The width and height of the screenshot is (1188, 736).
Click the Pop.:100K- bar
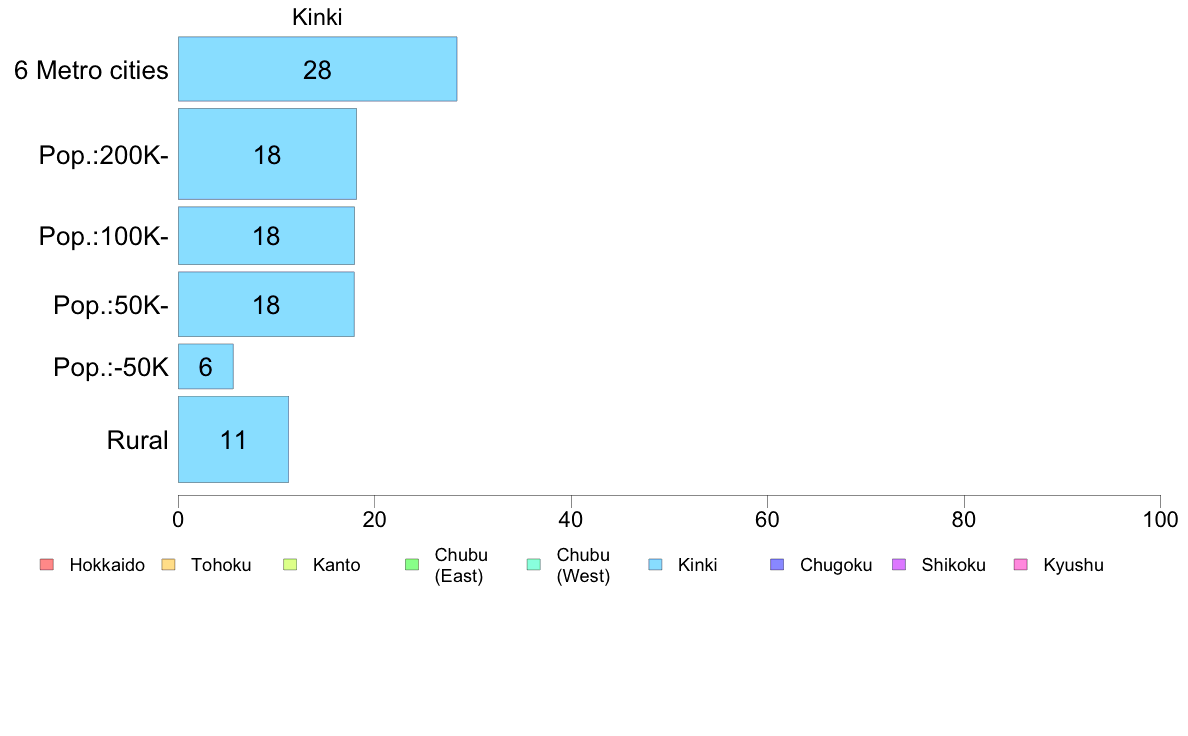click(x=267, y=236)
